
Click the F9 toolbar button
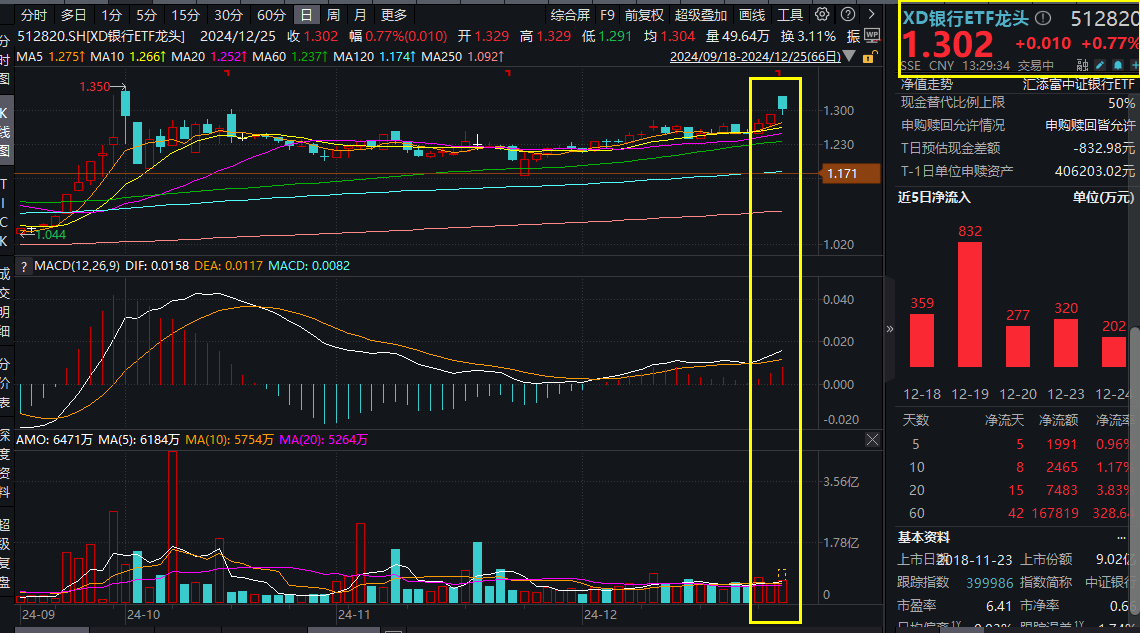coord(607,15)
